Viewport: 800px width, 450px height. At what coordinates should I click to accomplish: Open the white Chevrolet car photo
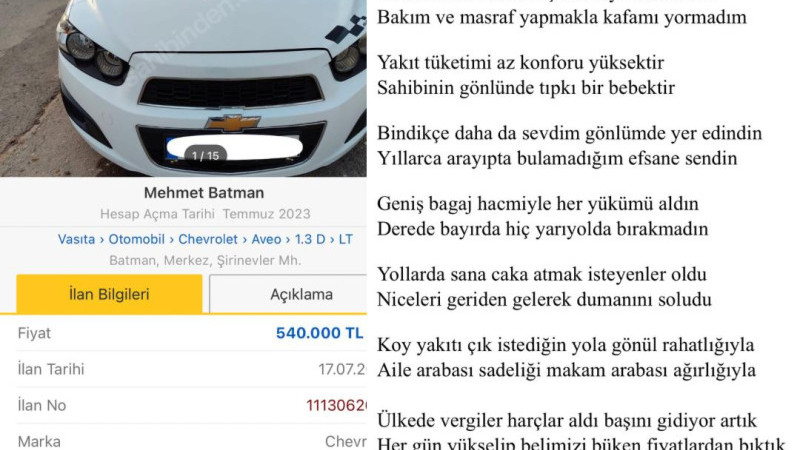pos(183,88)
